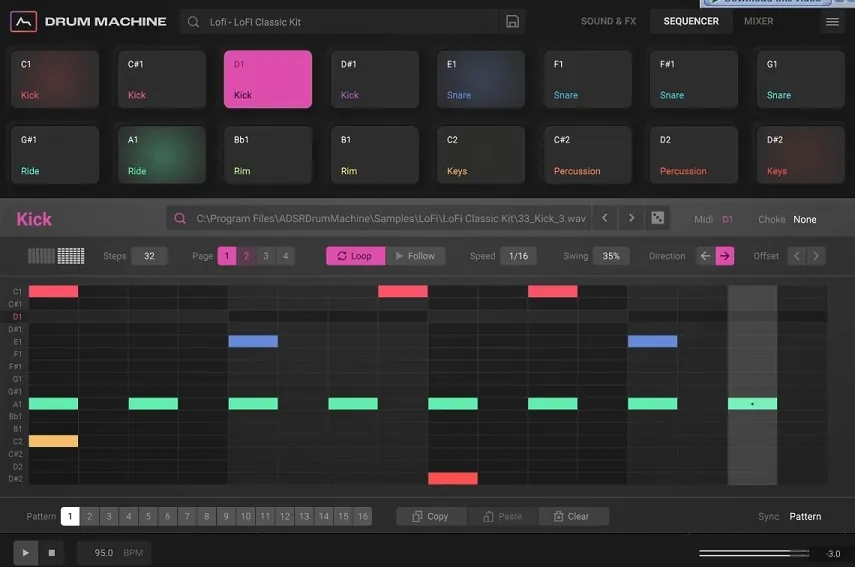Save the kit with the disk icon
The image size is (855, 567).
point(512,22)
